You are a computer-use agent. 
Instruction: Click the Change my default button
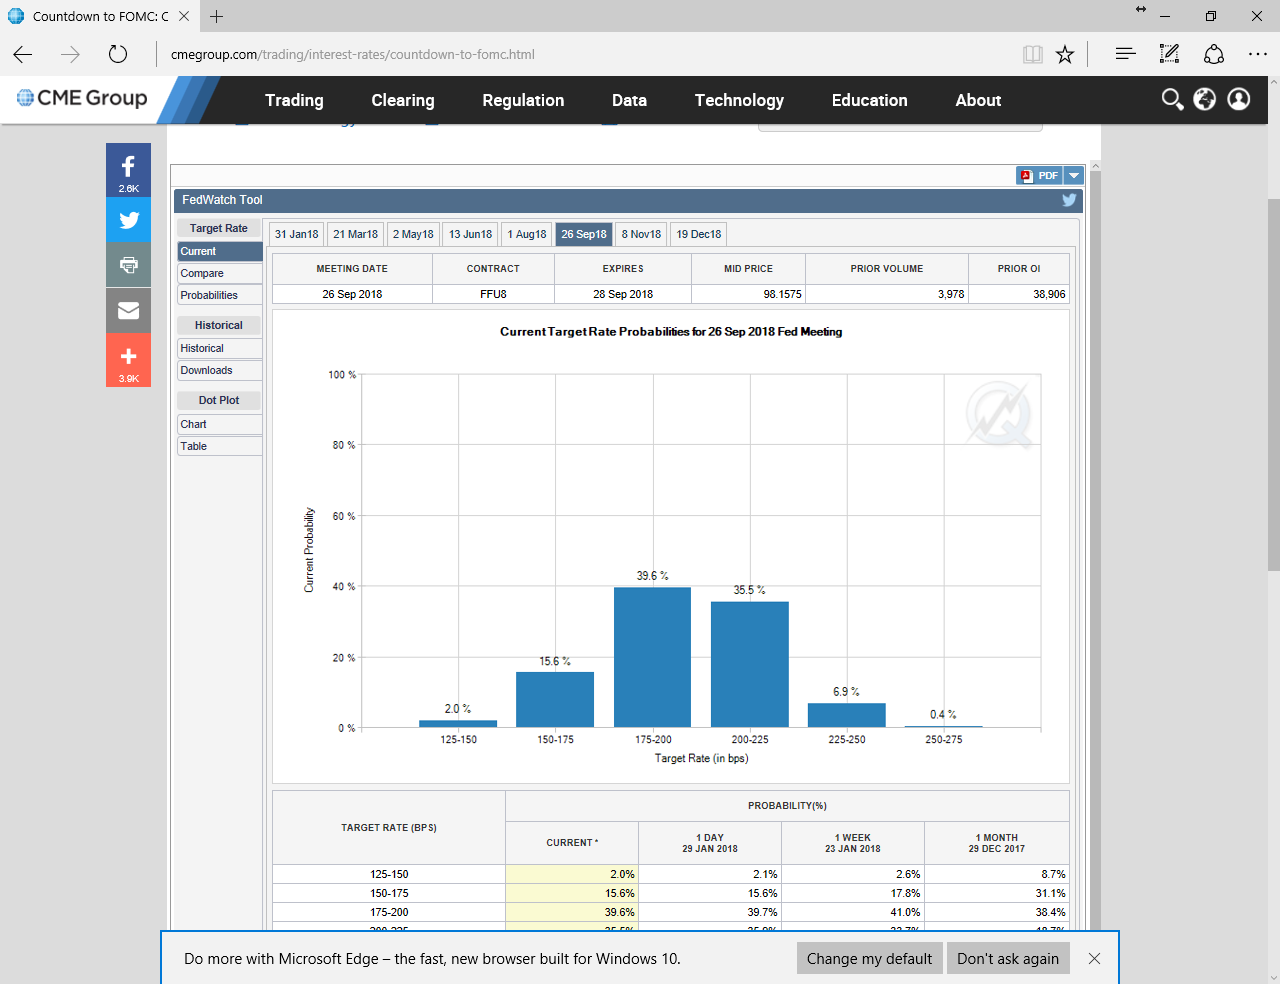click(x=869, y=958)
